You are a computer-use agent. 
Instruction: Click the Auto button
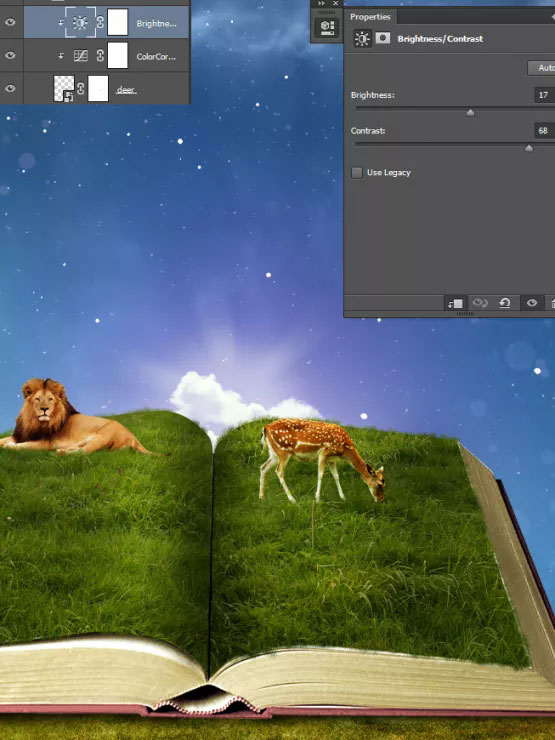542,68
